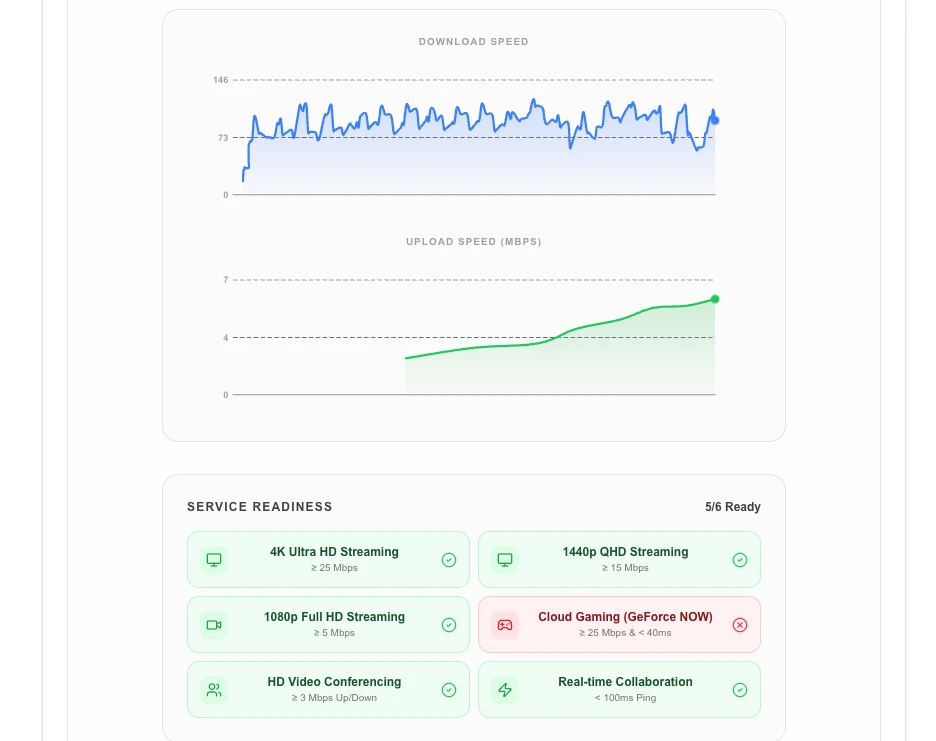Click the monitor icon for 1440p QHD Streaming
This screenshot has width=936, height=741.
(x=505, y=559)
